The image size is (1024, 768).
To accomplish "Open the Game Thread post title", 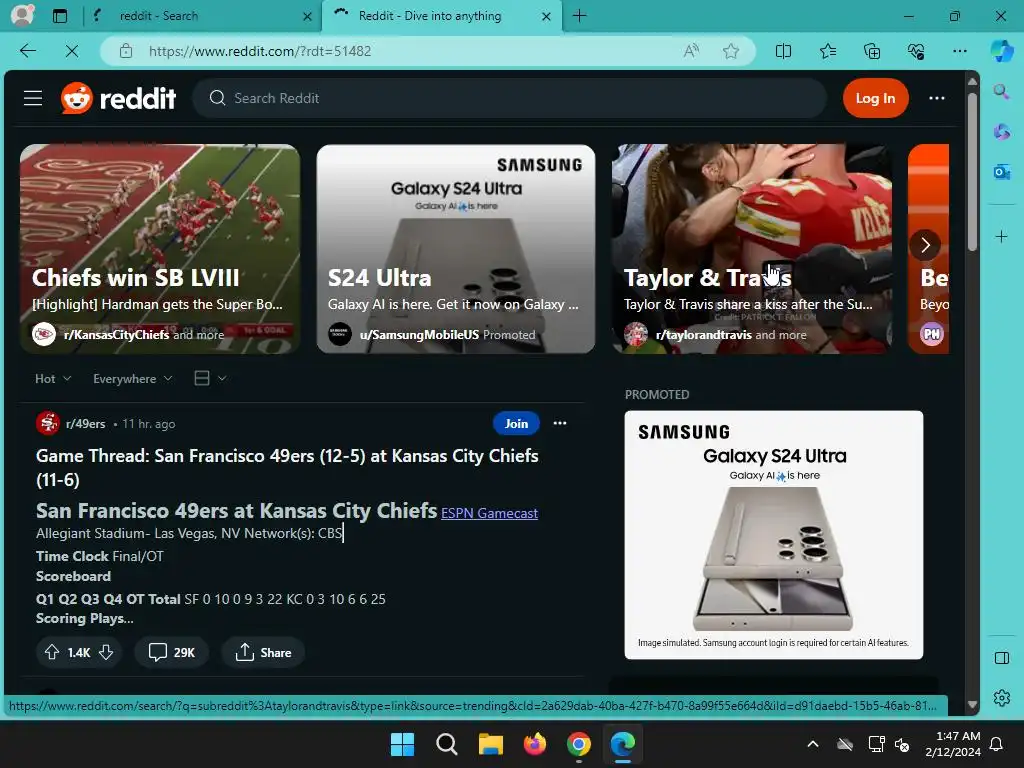I will tap(287, 468).
